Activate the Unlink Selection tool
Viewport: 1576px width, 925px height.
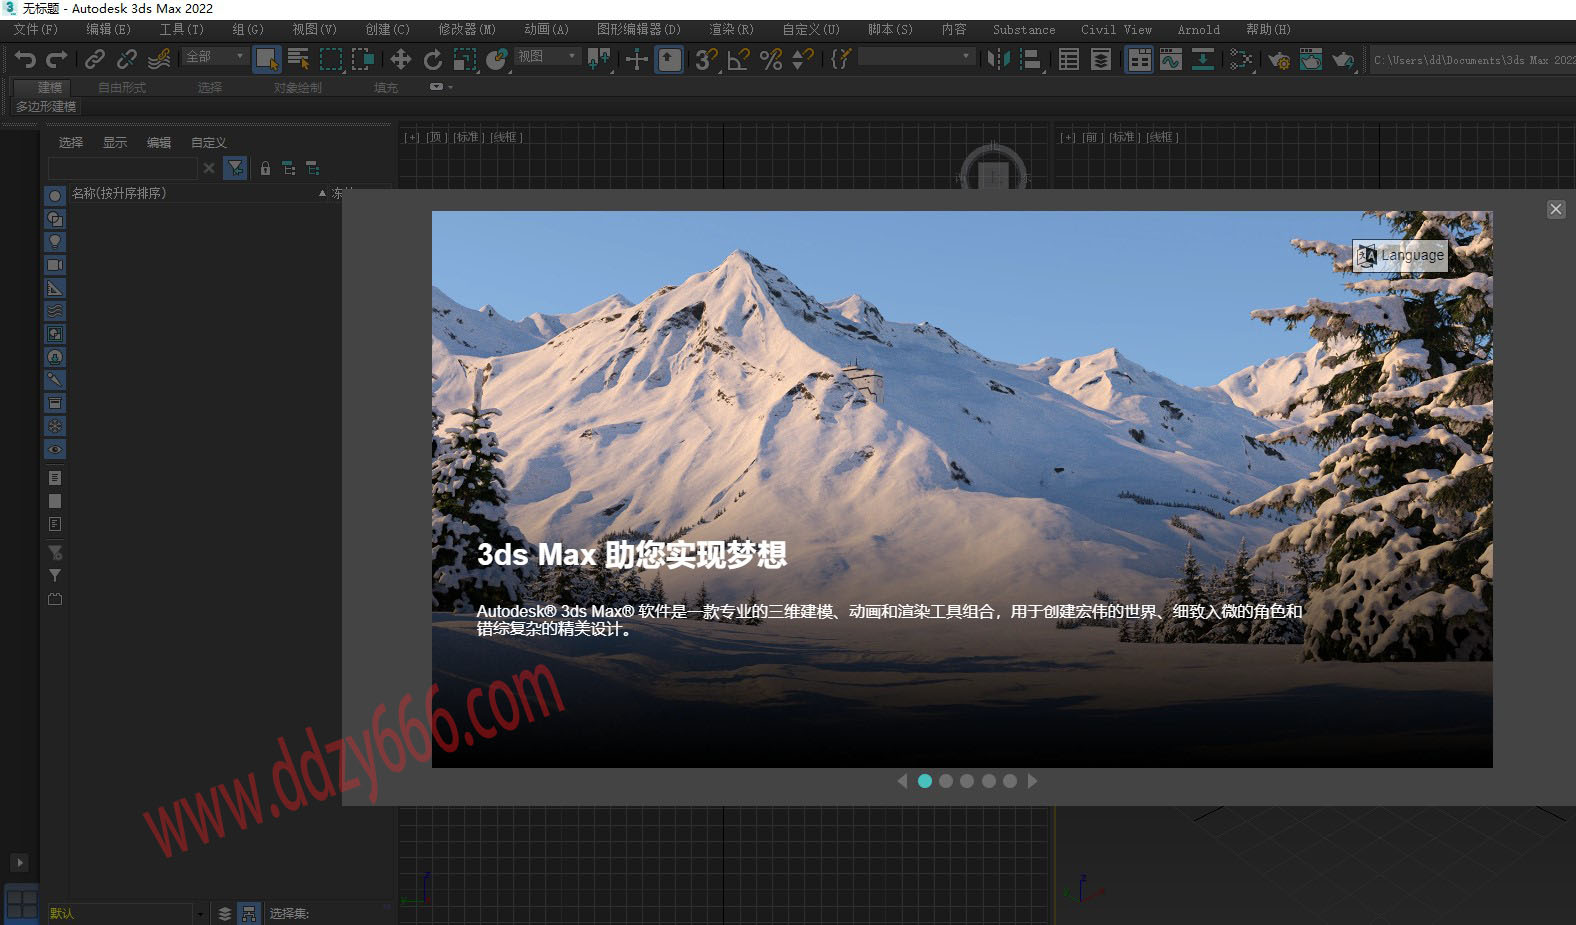[127, 59]
